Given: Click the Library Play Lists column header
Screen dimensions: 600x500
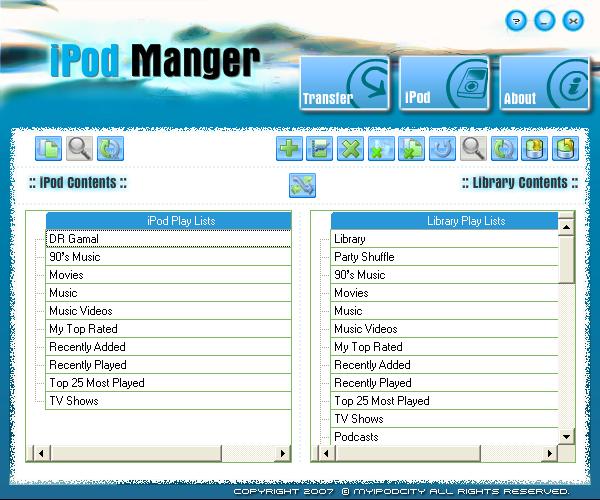Looking at the screenshot, I should (445, 221).
